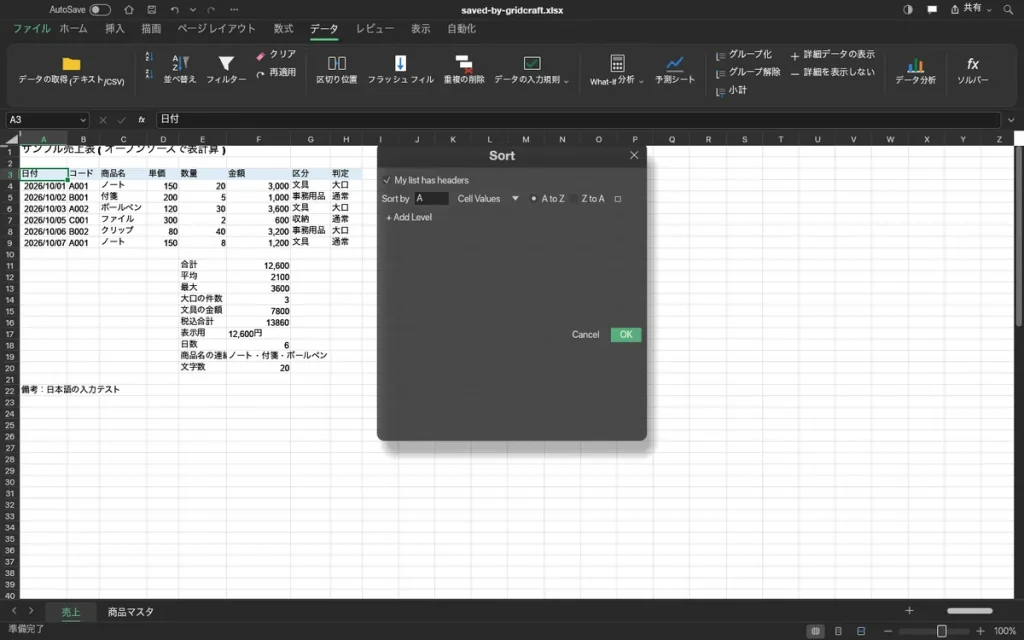Open search magnifier in title bar
Viewport: 1024px width, 640px height.
tap(1008, 10)
